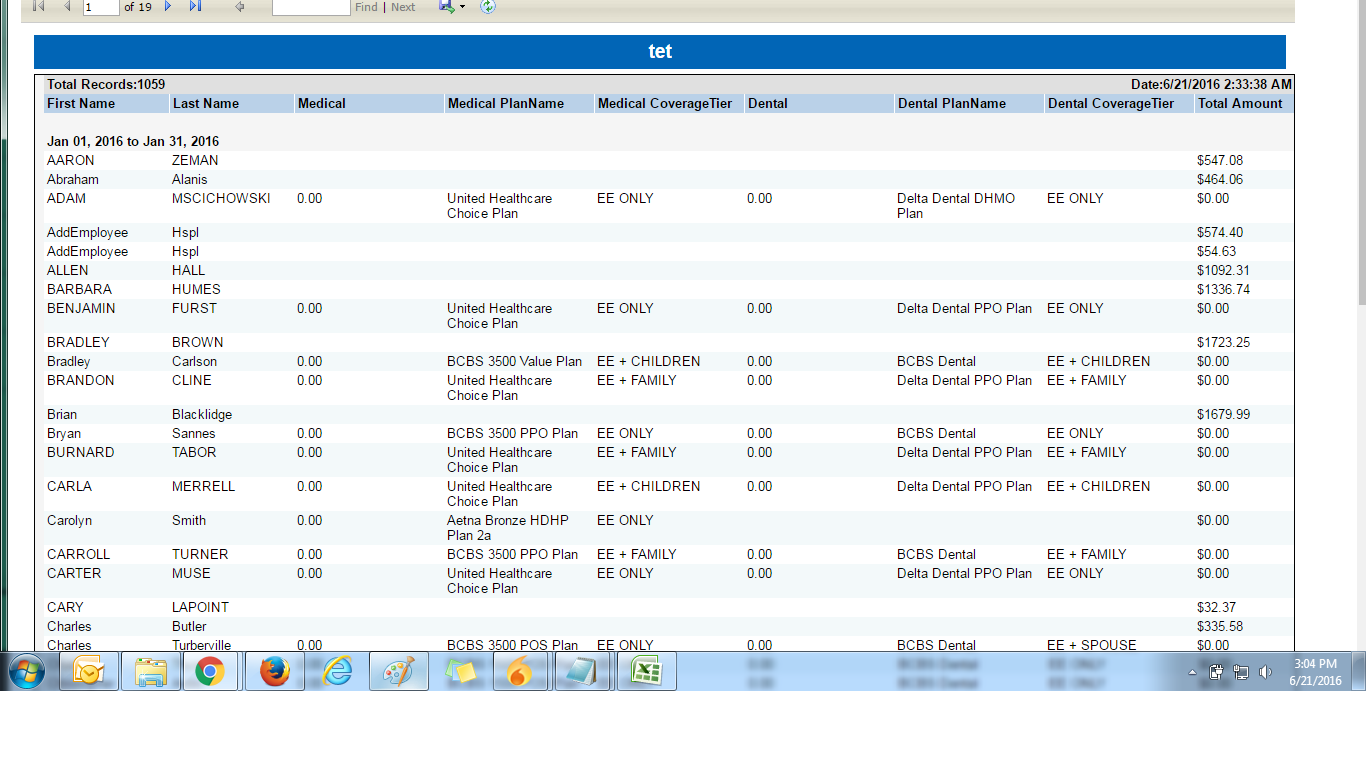The width and height of the screenshot is (1366, 768).
Task: Click the Next search link
Action: point(403,7)
